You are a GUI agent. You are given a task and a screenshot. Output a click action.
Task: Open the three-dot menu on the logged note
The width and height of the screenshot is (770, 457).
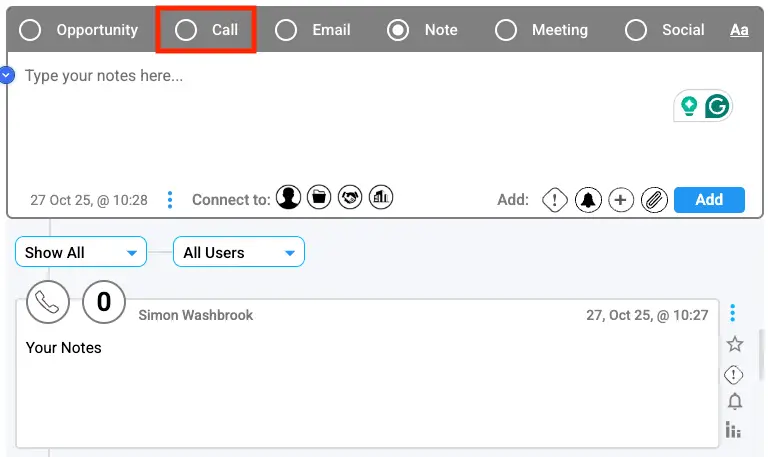734,313
